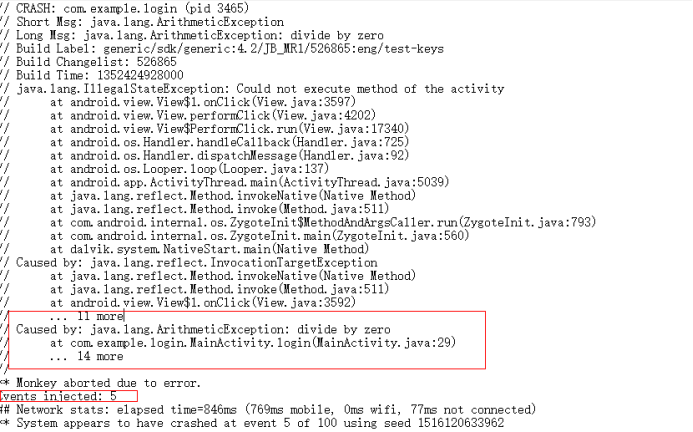Click the Looper.loop stack frame line
This screenshot has height=432, width=693.
(190, 169)
